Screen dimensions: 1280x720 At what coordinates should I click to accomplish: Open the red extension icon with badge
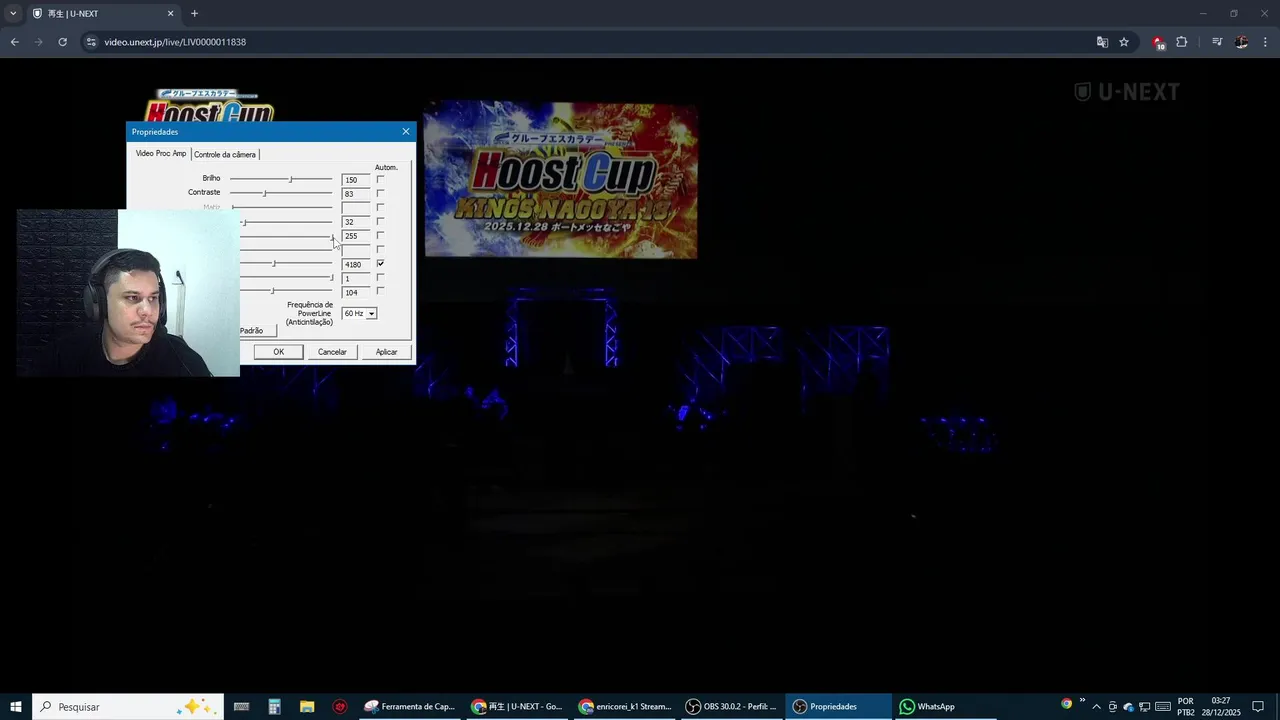click(1158, 42)
